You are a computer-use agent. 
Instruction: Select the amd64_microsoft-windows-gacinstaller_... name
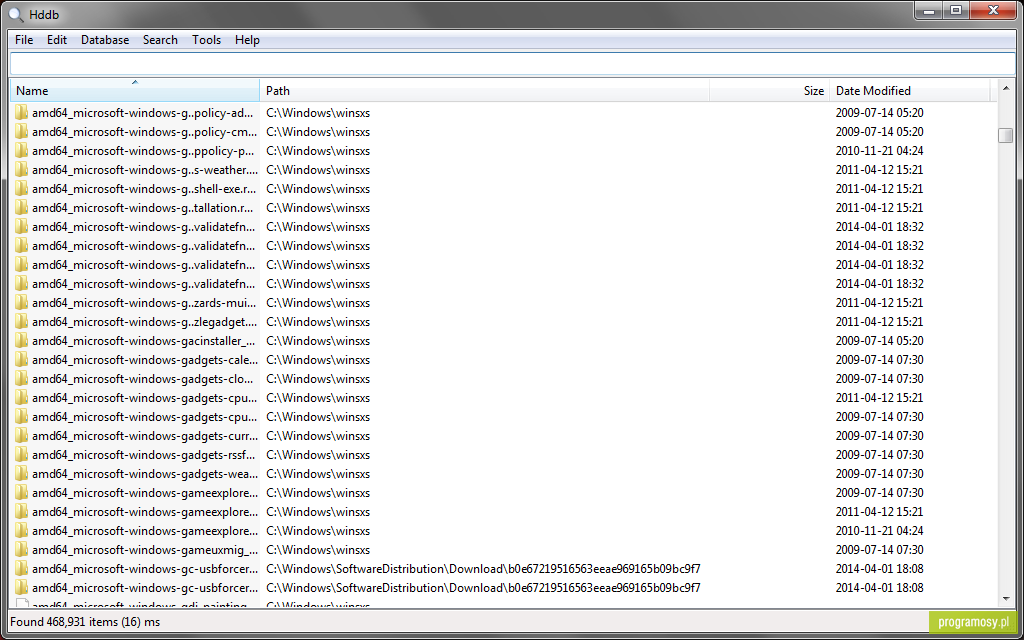(144, 341)
